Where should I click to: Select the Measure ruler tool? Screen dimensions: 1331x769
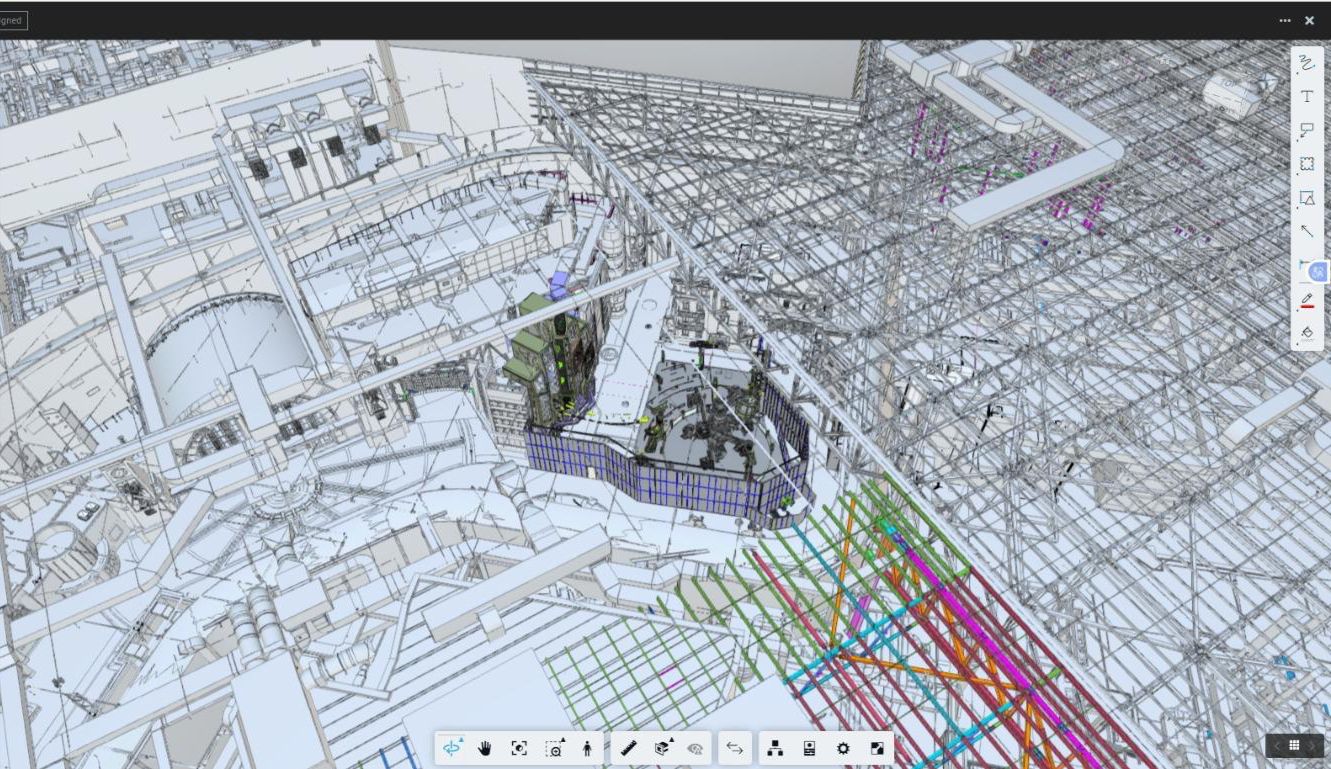click(628, 748)
